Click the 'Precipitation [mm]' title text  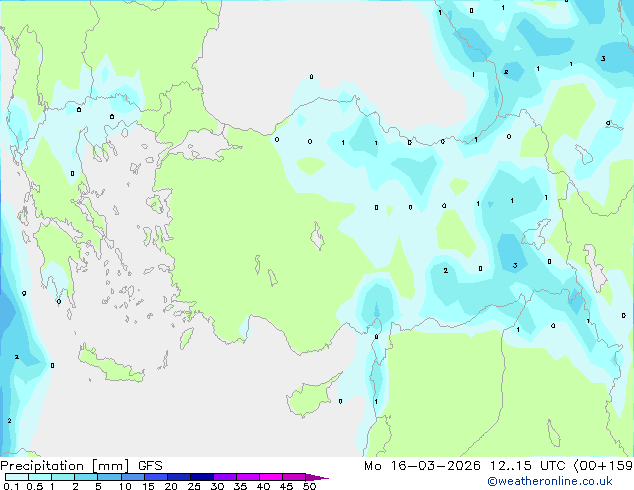[65, 466]
